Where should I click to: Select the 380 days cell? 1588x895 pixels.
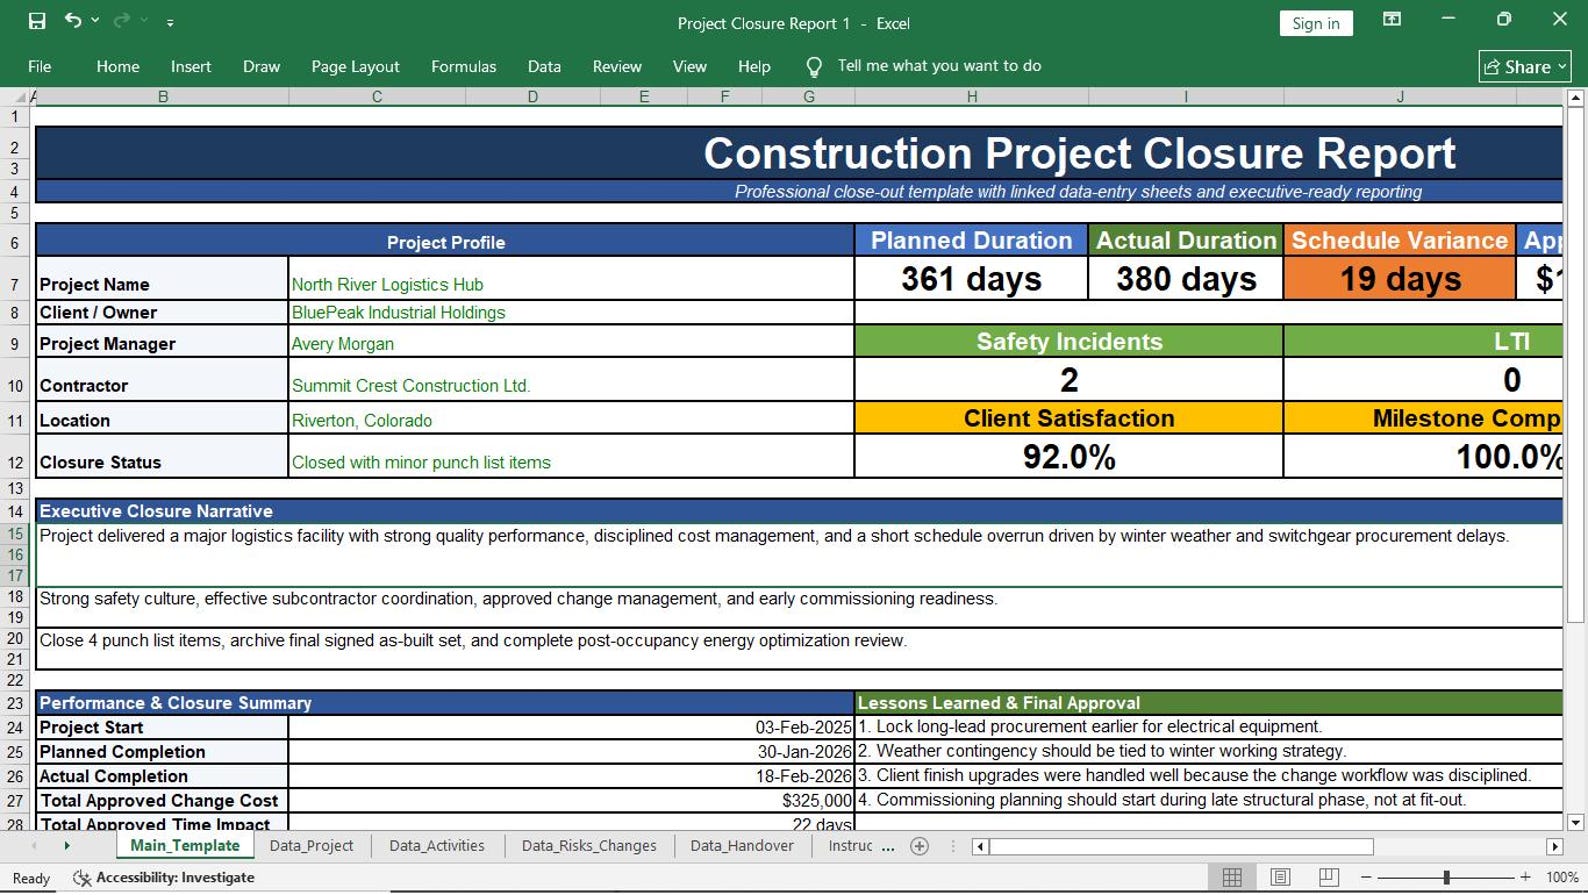pyautogui.click(x=1186, y=279)
